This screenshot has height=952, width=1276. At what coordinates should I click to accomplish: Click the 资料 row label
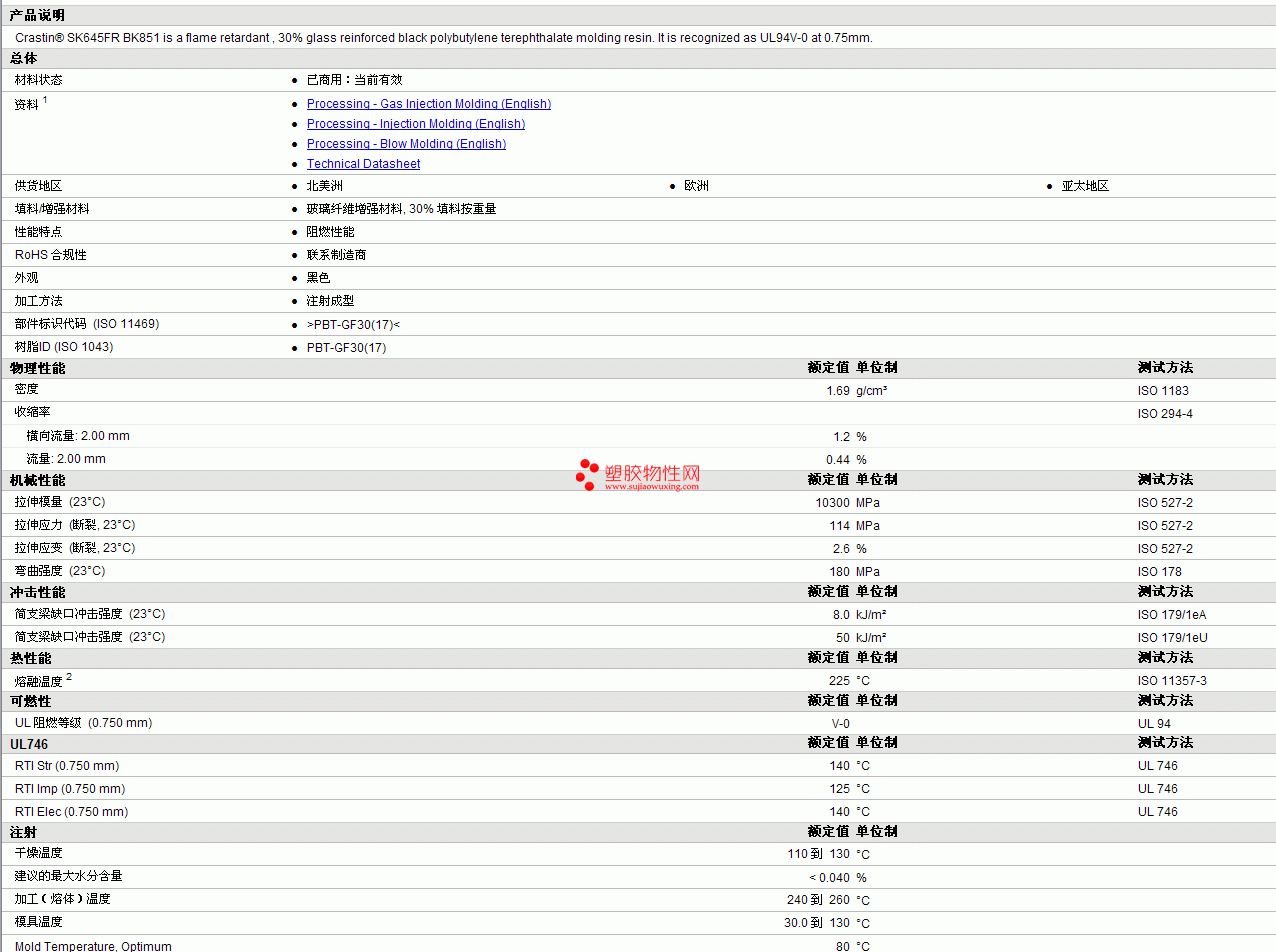point(27,104)
